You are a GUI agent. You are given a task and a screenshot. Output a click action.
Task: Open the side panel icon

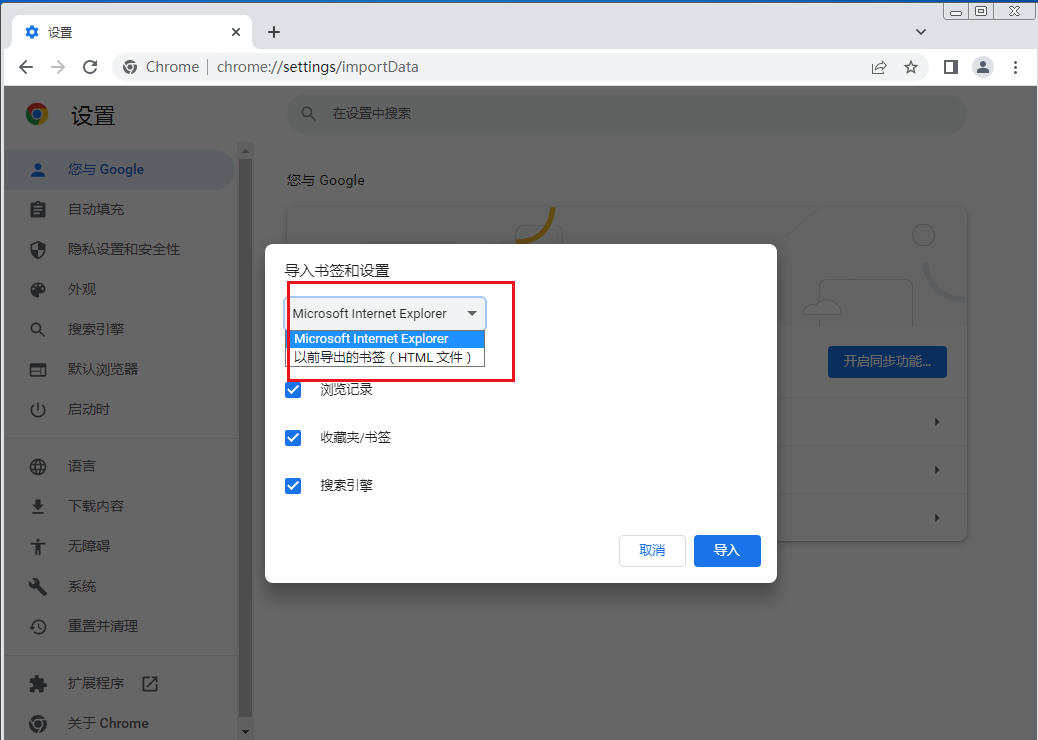(x=951, y=67)
